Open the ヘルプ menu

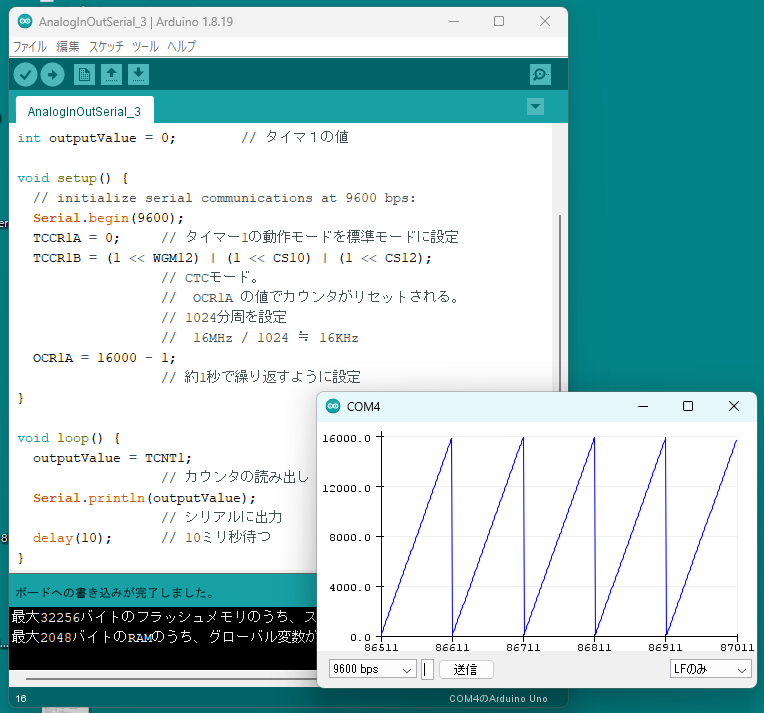pyautogui.click(x=181, y=47)
